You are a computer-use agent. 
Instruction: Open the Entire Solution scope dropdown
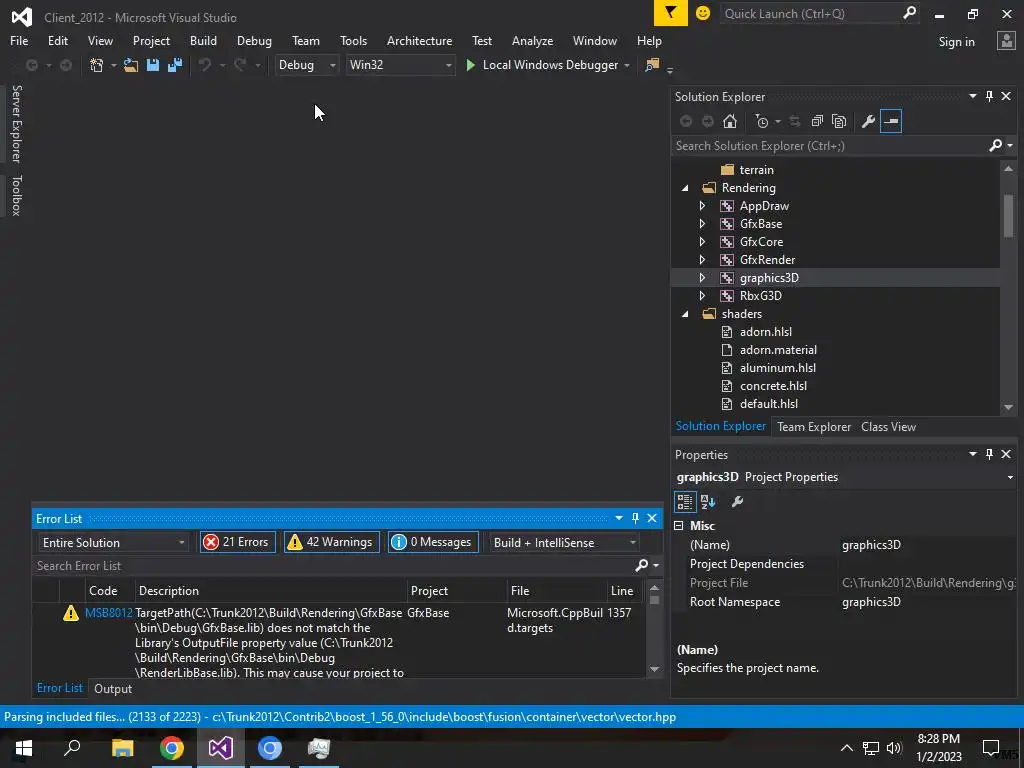click(113, 543)
